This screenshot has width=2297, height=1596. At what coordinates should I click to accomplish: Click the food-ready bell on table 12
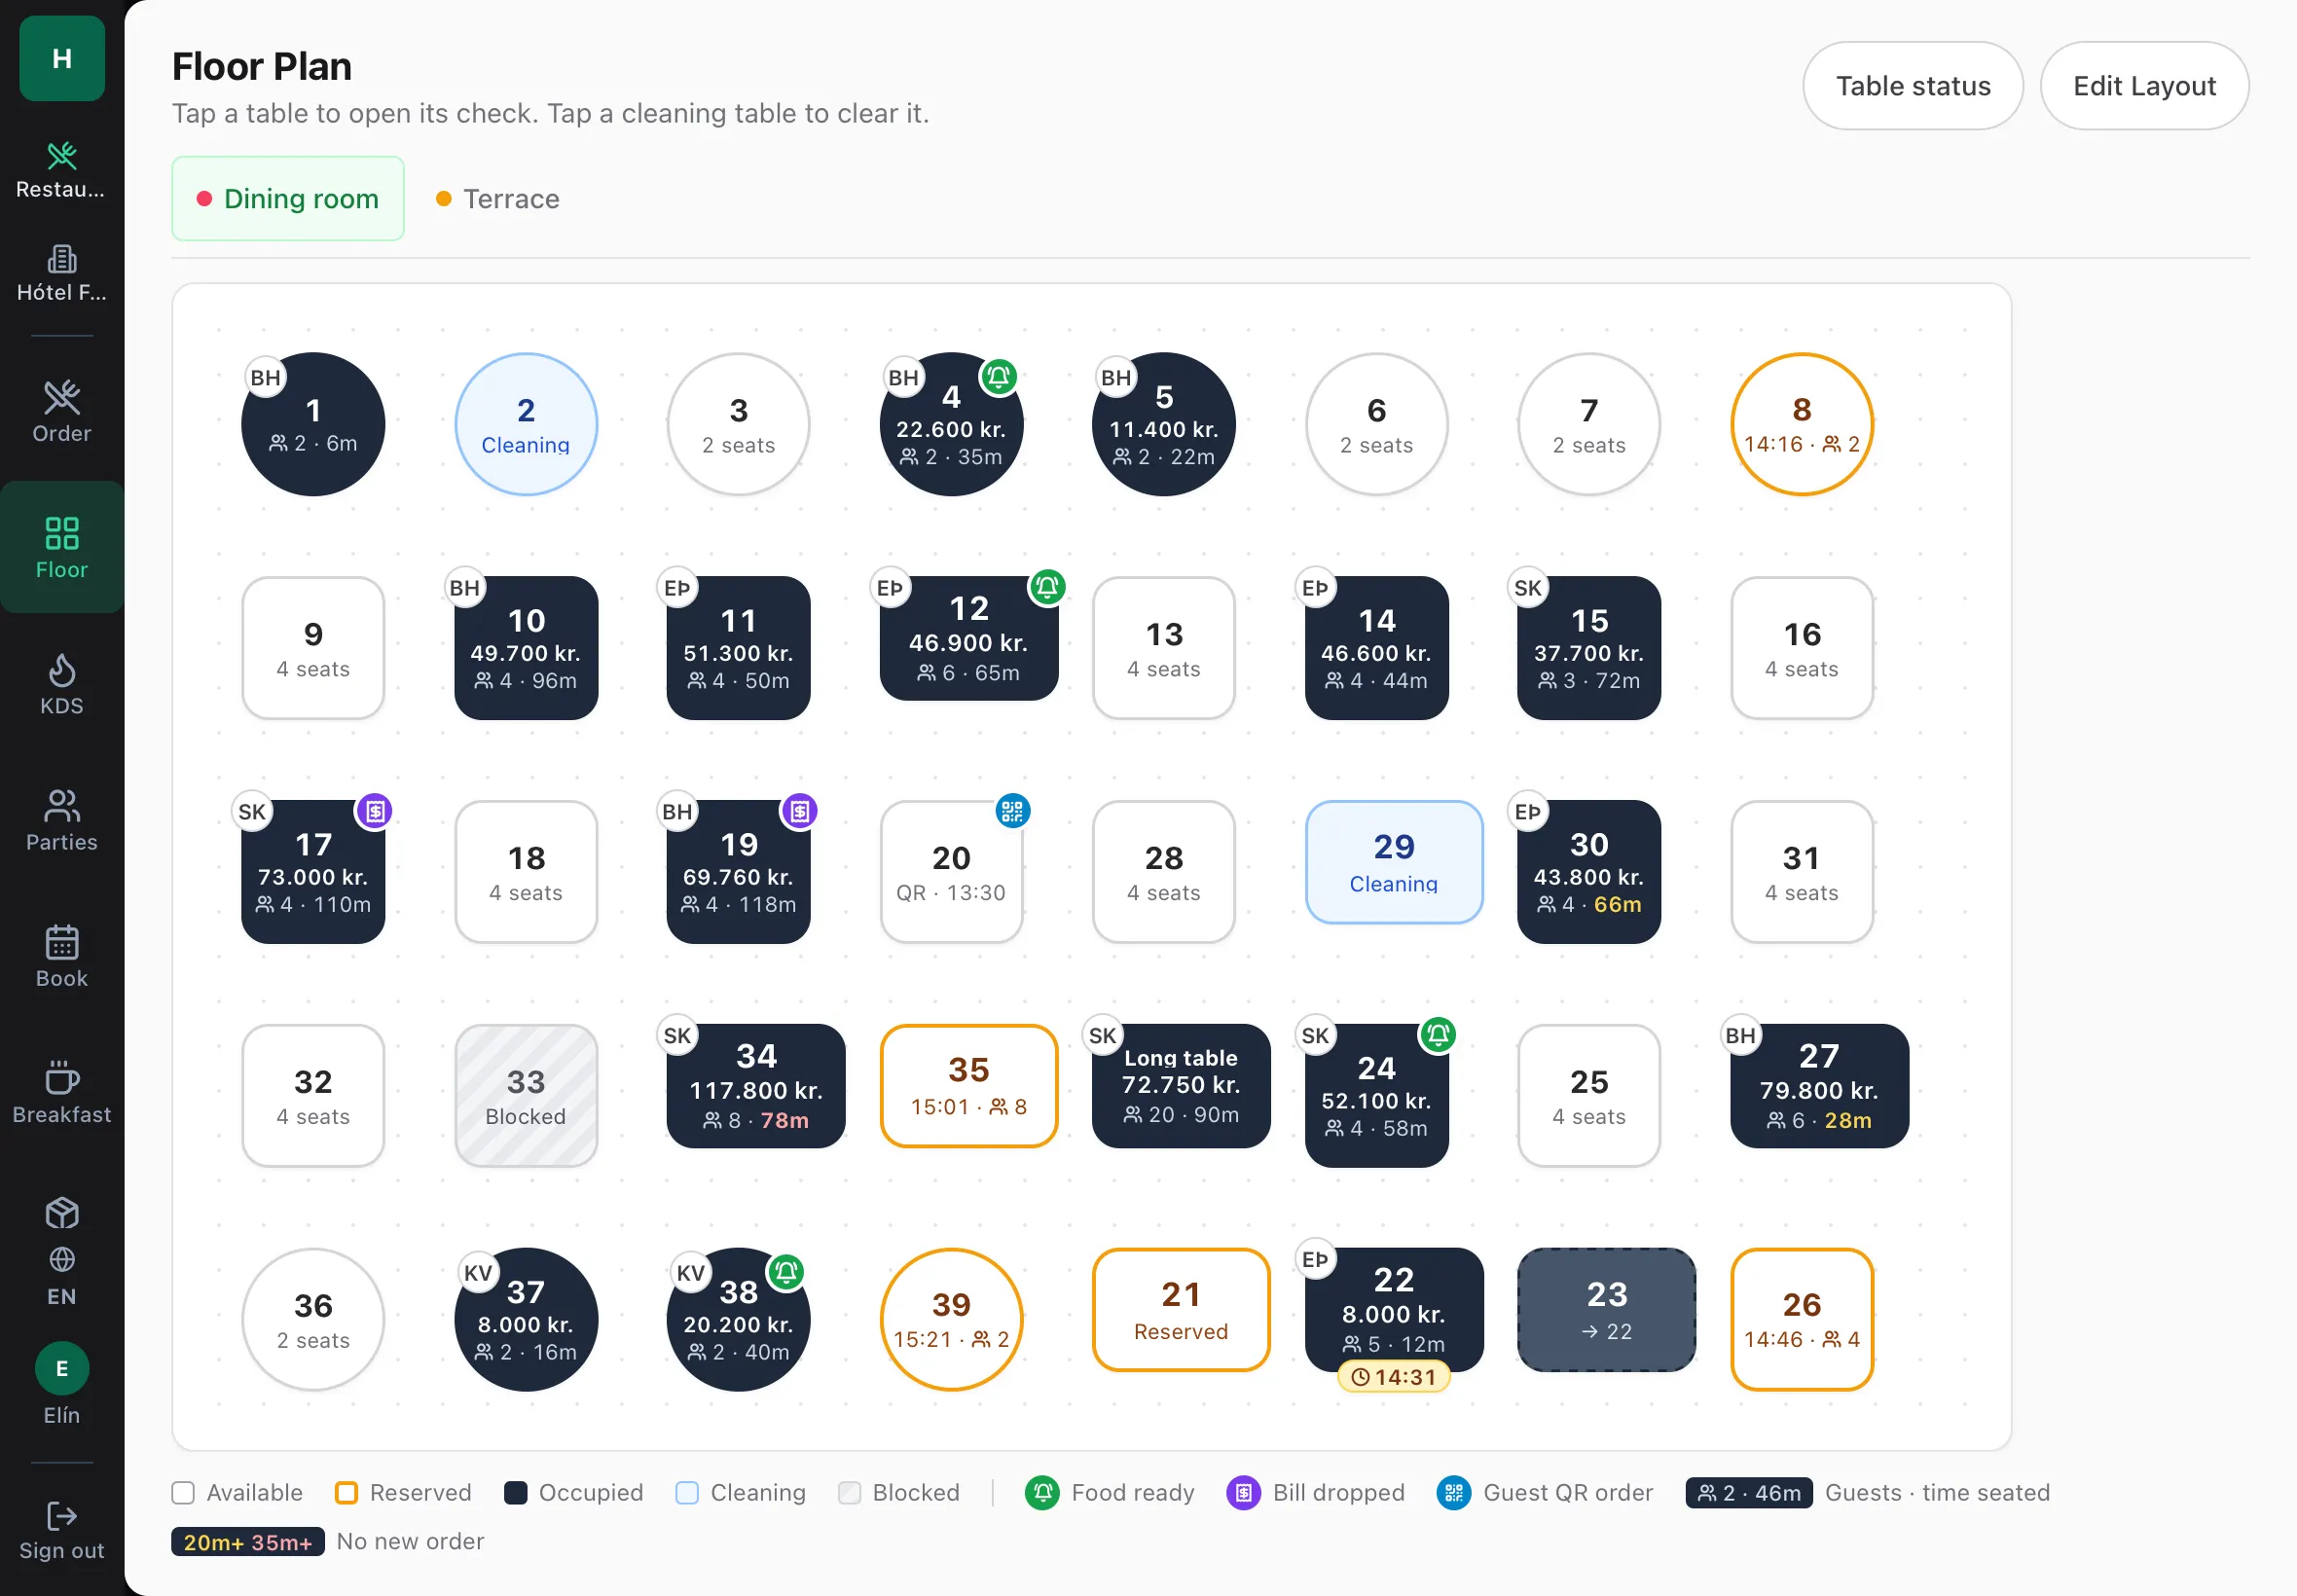(x=1047, y=587)
